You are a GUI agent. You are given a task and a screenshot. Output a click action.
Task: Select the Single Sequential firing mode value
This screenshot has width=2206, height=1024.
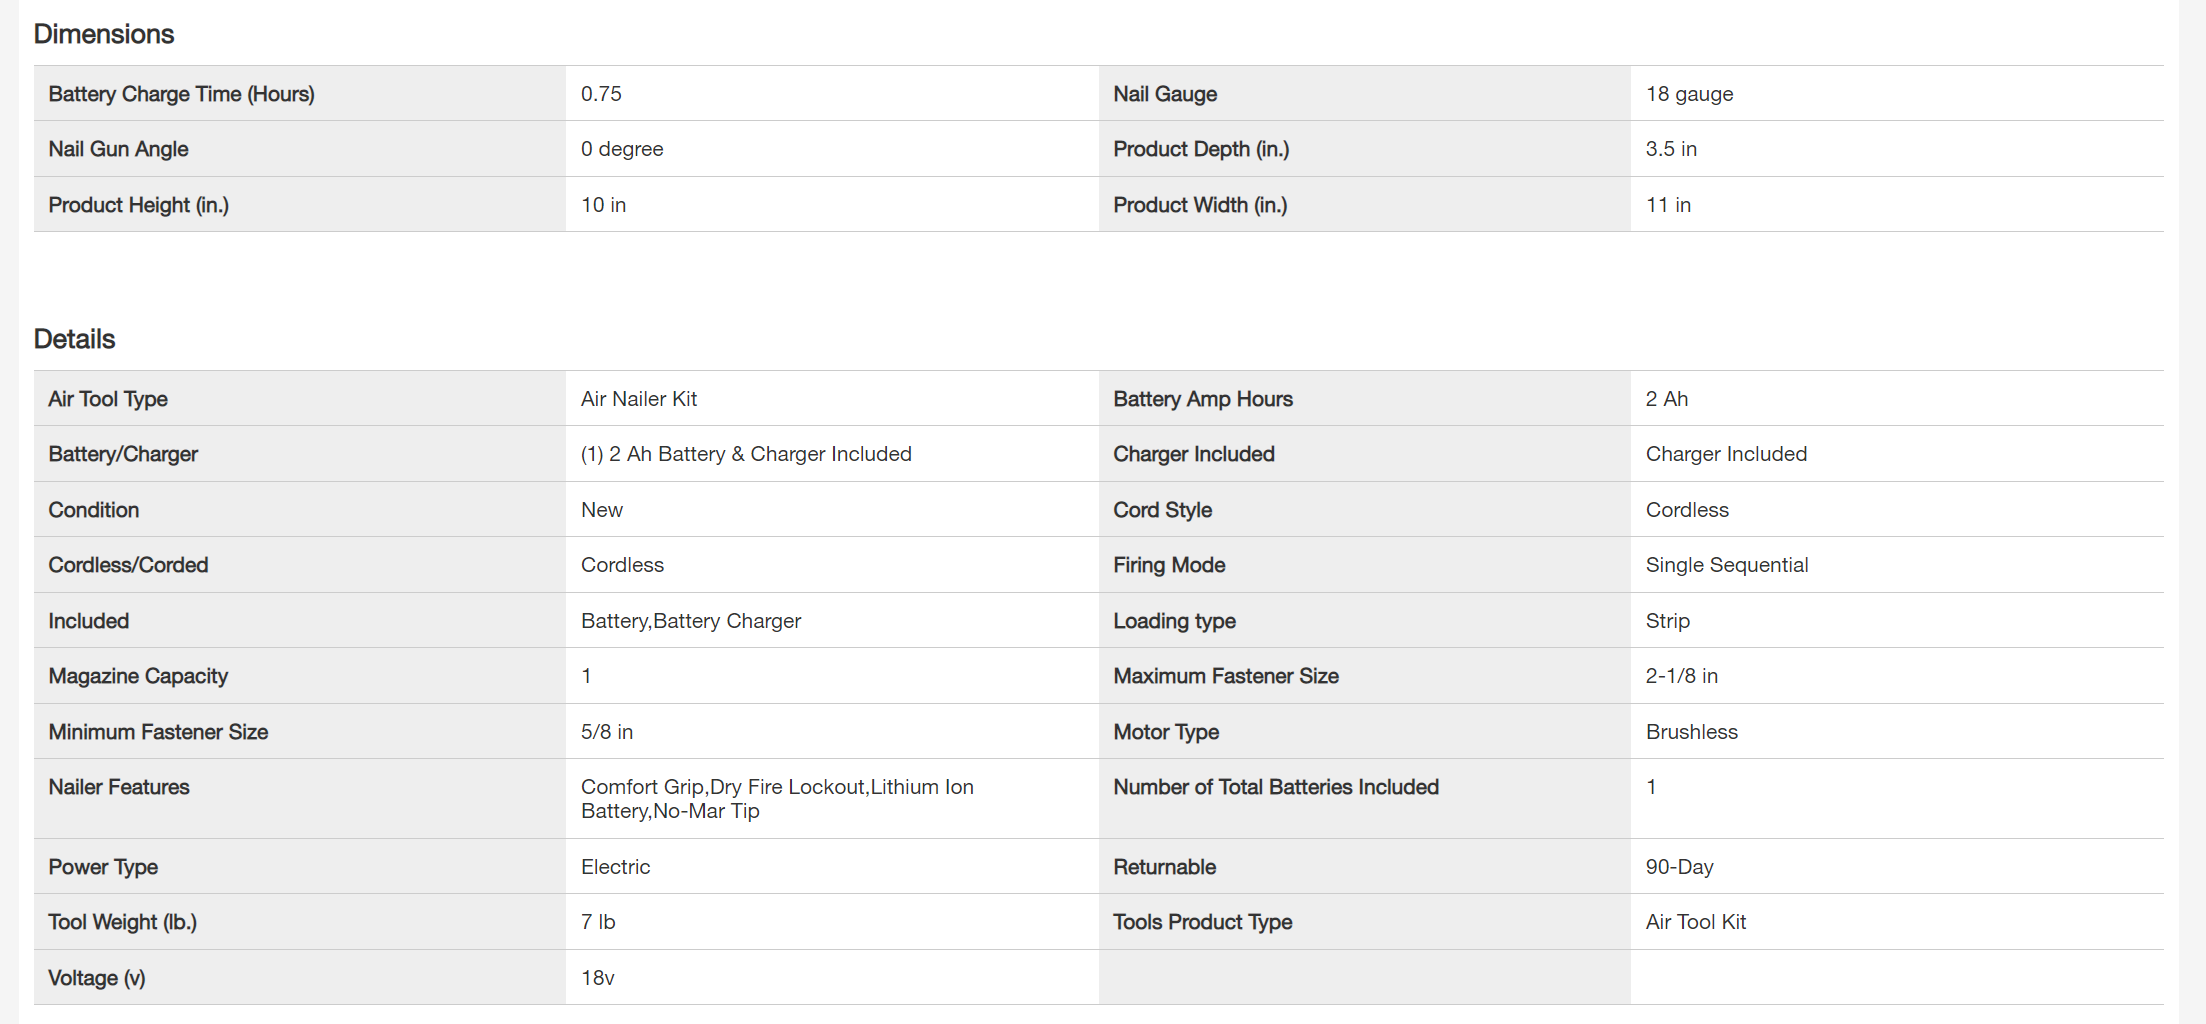[1726, 565]
